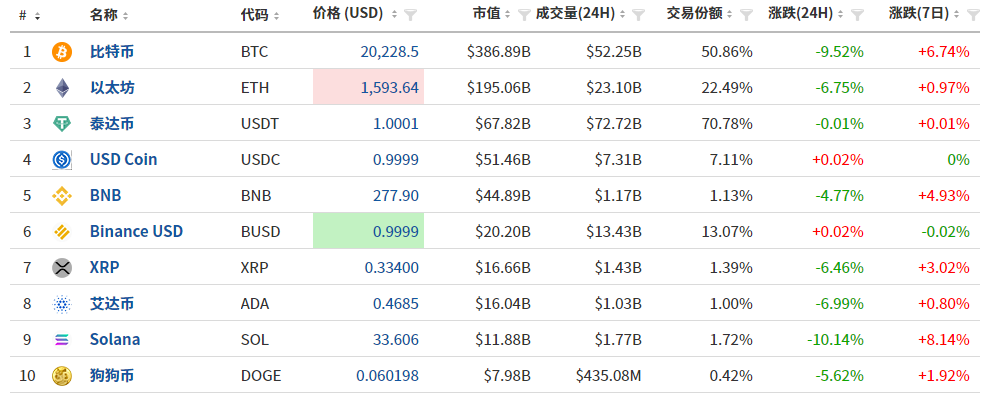
Task: Click the green highlighted BUSD price 0.9999
Action: pos(395,232)
